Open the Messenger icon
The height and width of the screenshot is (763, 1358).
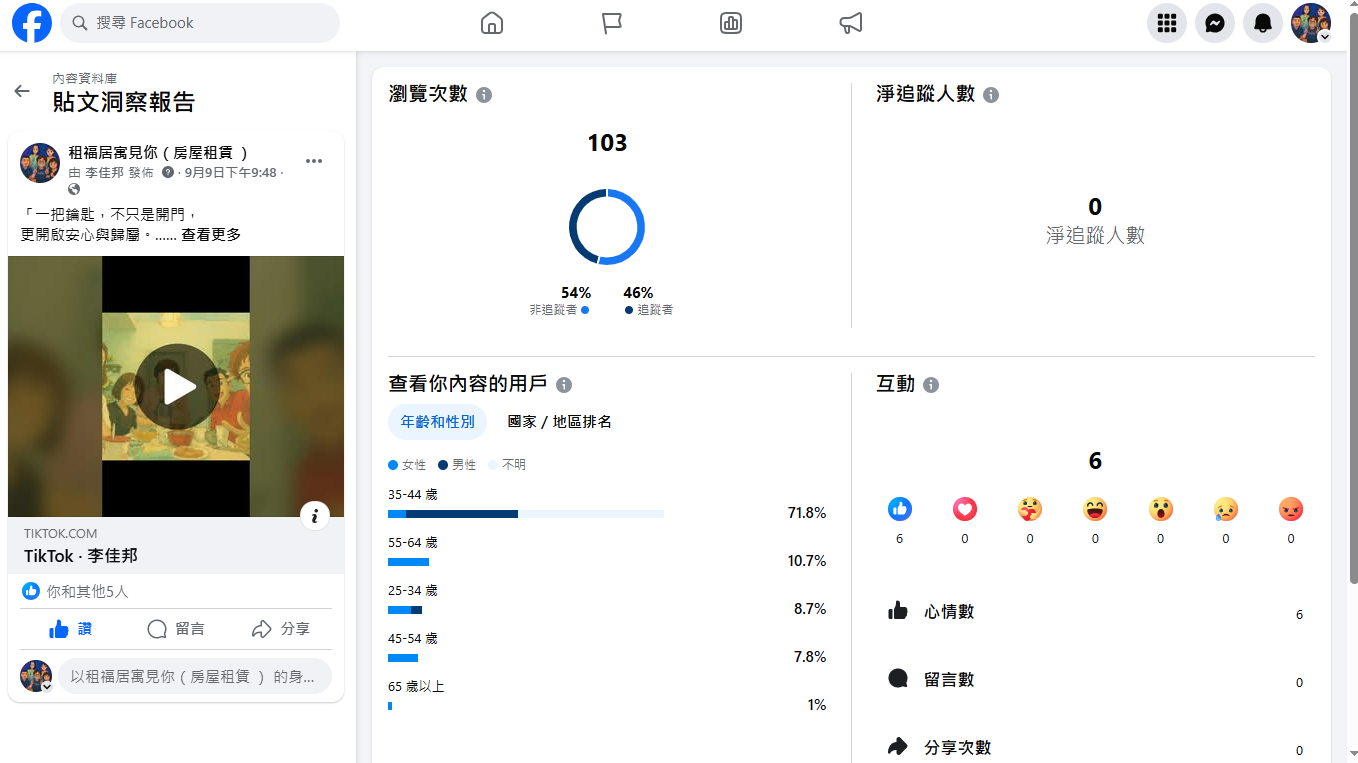click(x=1214, y=23)
